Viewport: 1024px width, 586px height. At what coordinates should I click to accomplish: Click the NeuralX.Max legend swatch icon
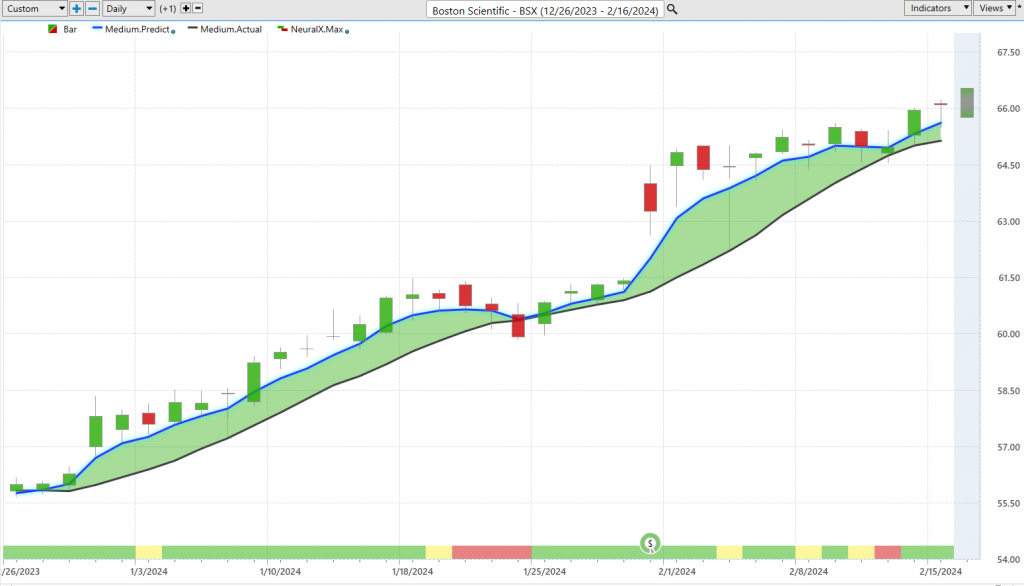coord(283,29)
